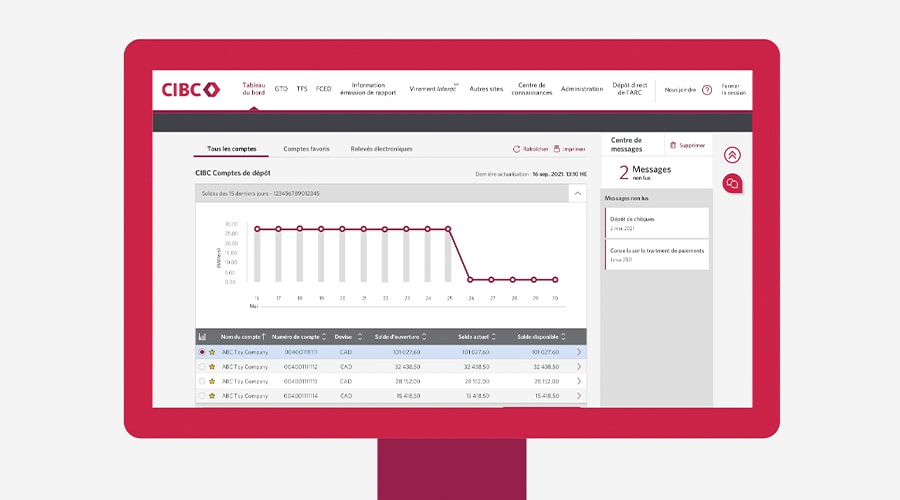The width and height of the screenshot is (900, 500).
Task: Switch to Relevés électroniques tab
Action: click(381, 149)
